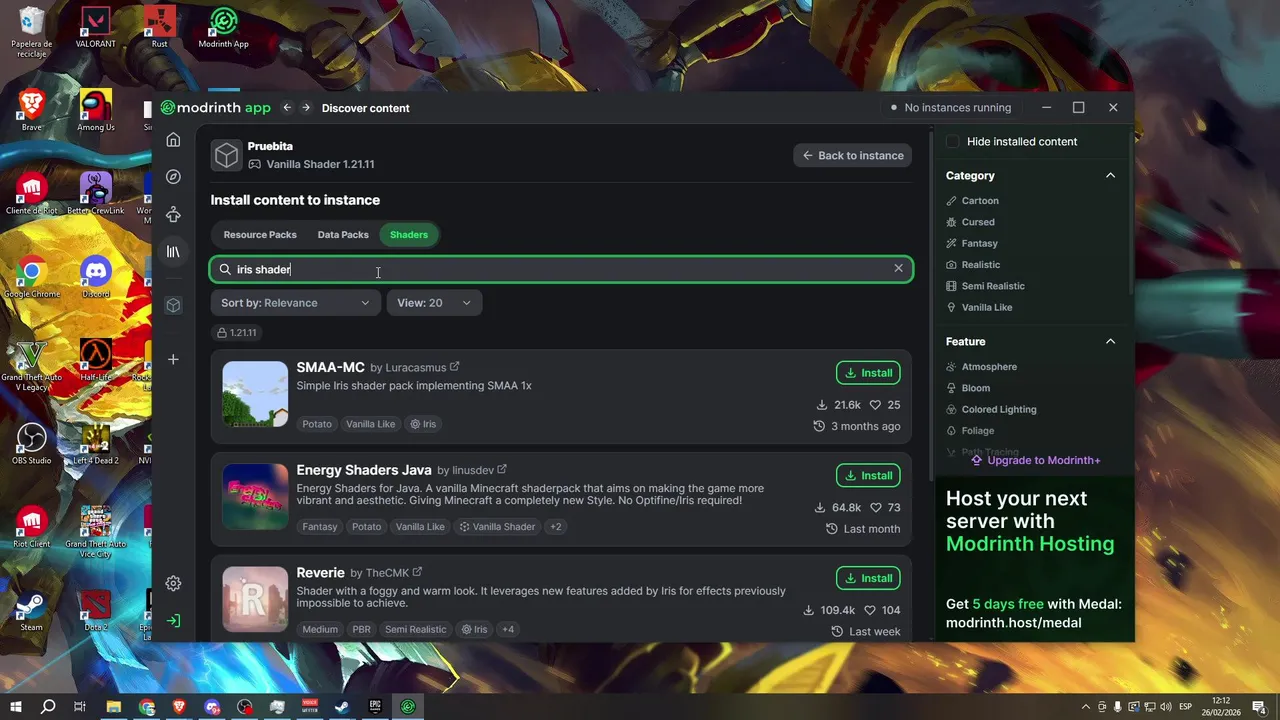Clear the search with the X icon
The width and height of the screenshot is (1280, 720).
coord(898,268)
